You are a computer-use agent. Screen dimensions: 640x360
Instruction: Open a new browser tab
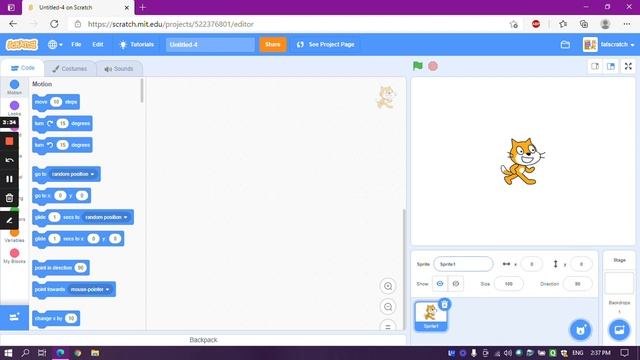(142, 7)
